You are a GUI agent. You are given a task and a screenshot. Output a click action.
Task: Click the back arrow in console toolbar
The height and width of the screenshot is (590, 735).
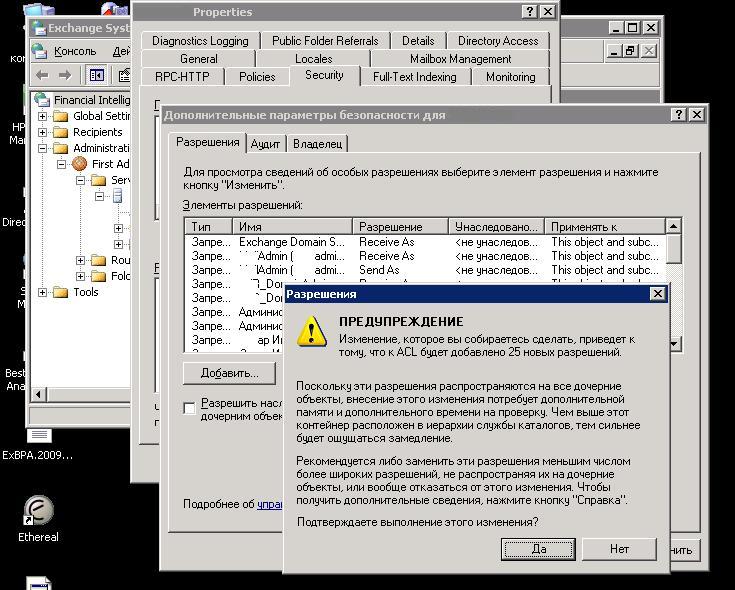[42, 75]
